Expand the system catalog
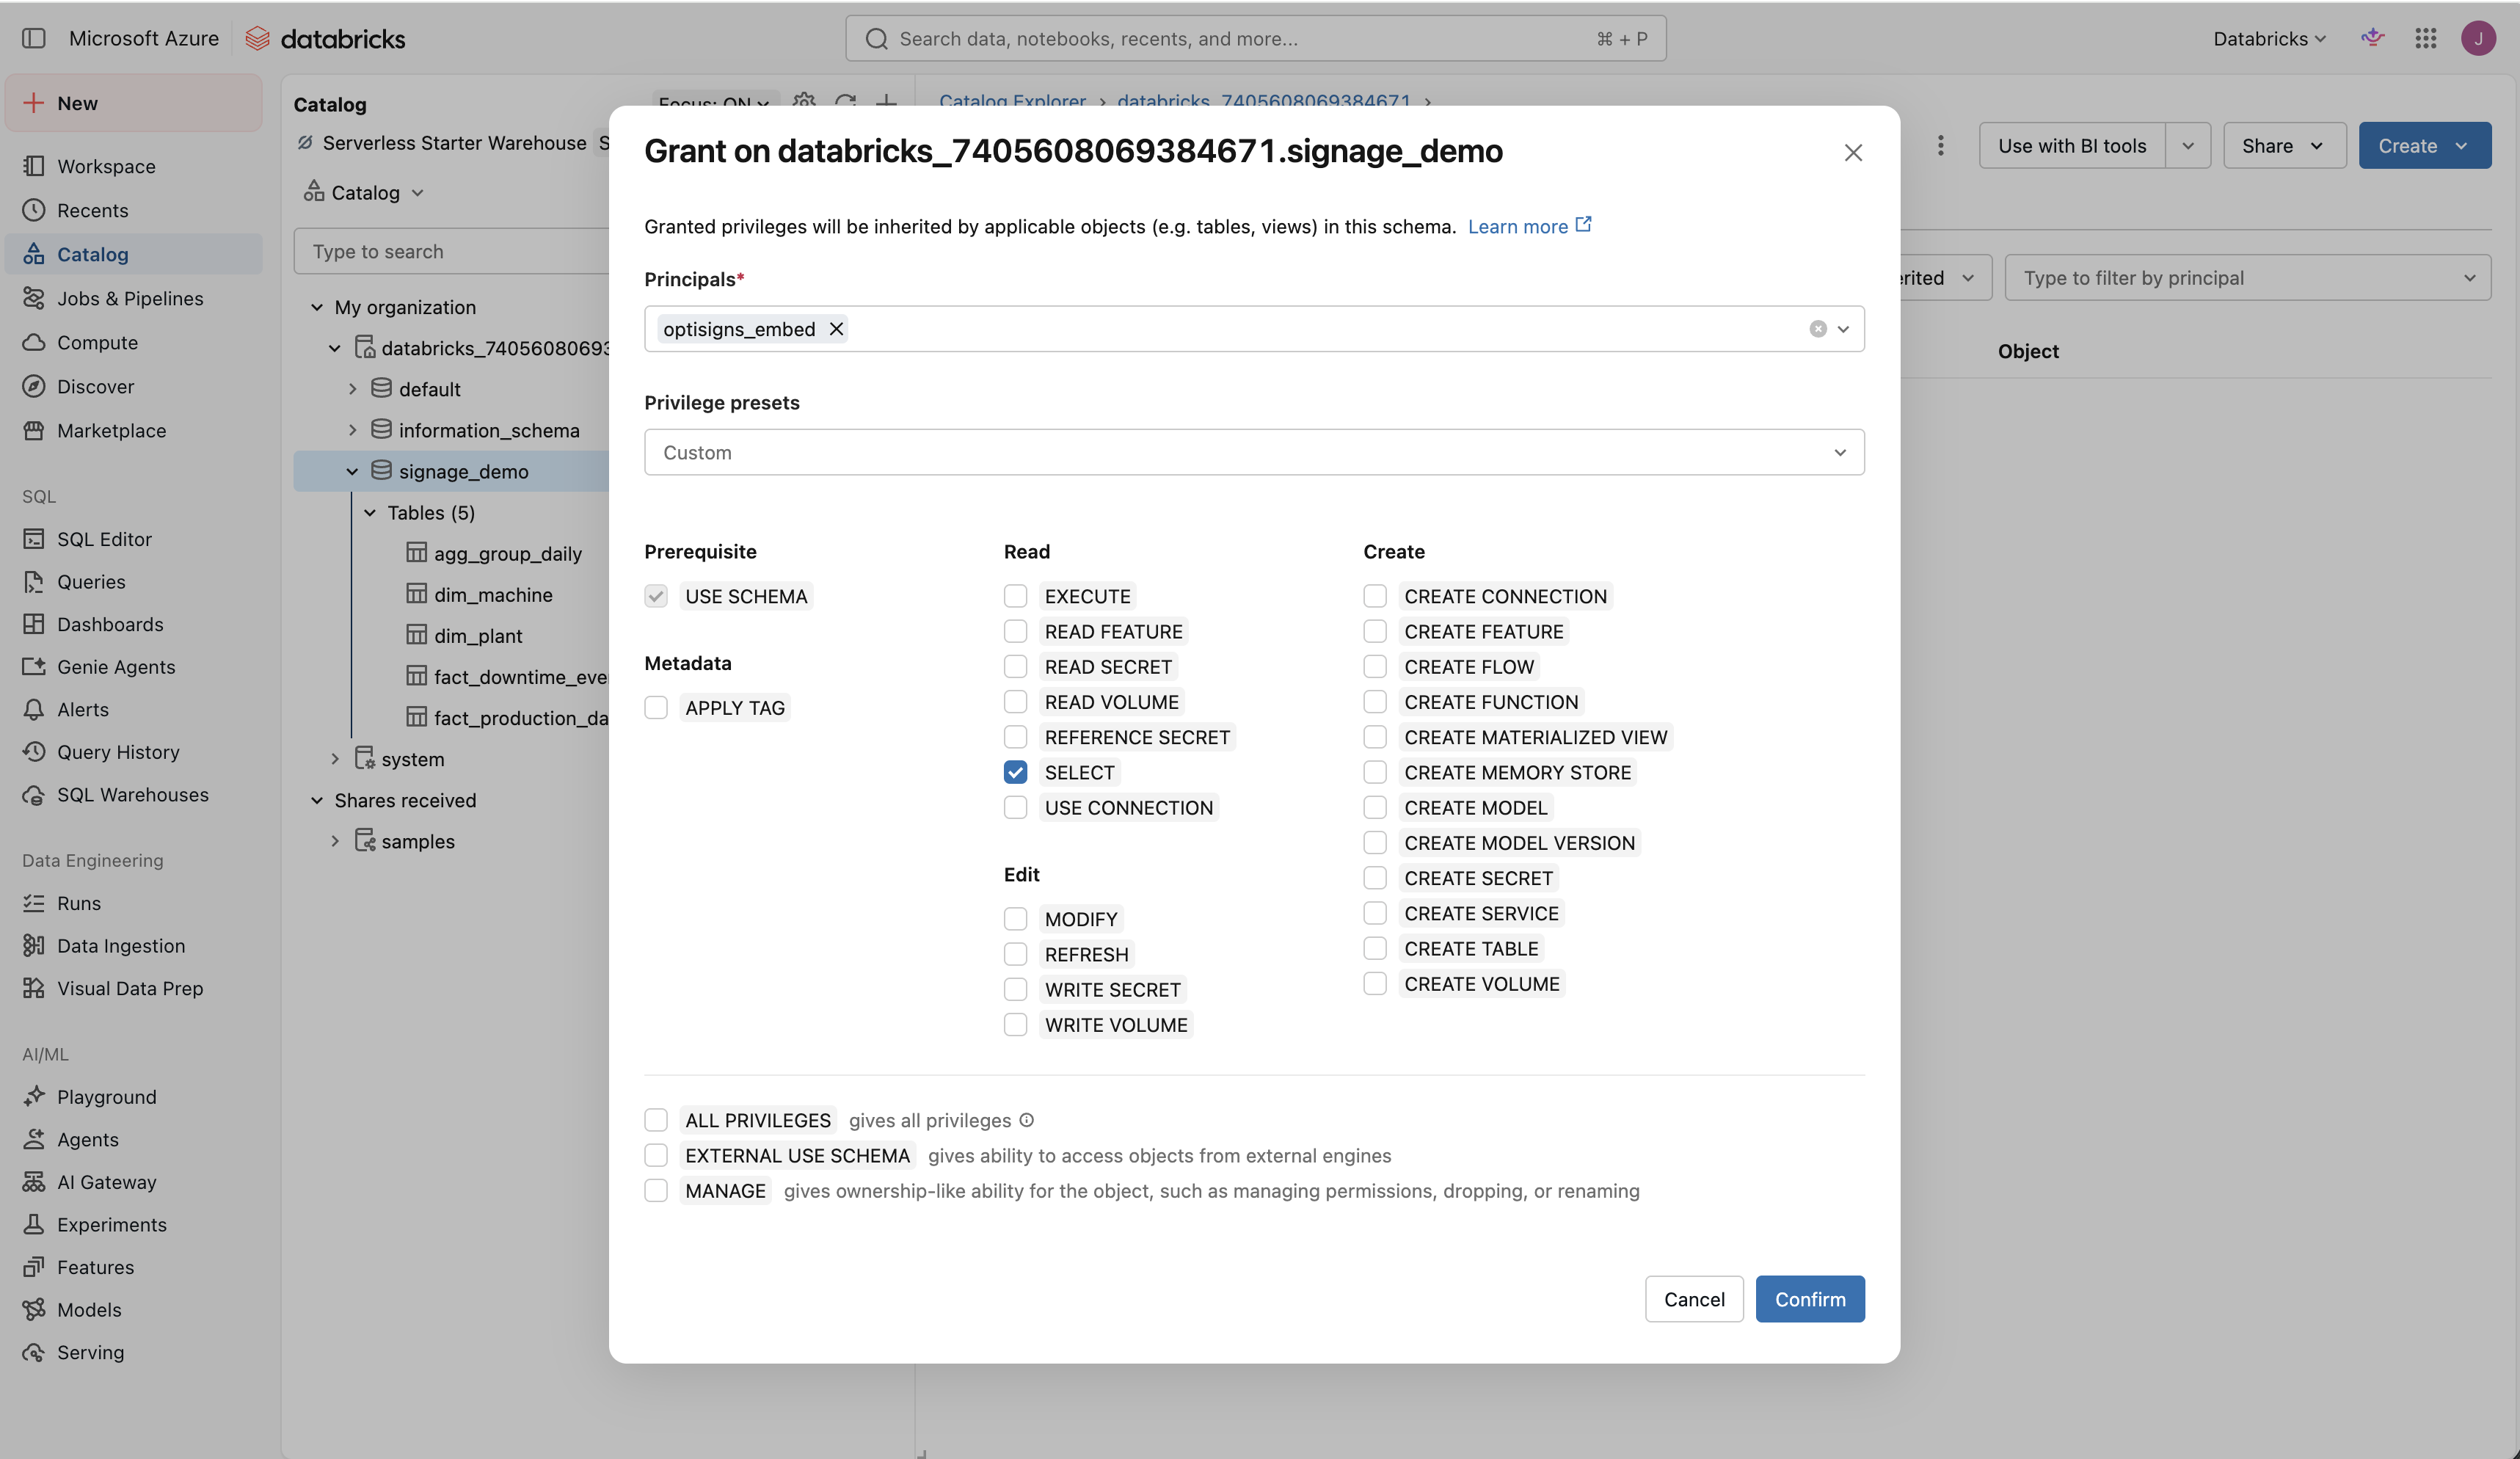Screen dimensions: 2520x1459 click(x=335, y=759)
